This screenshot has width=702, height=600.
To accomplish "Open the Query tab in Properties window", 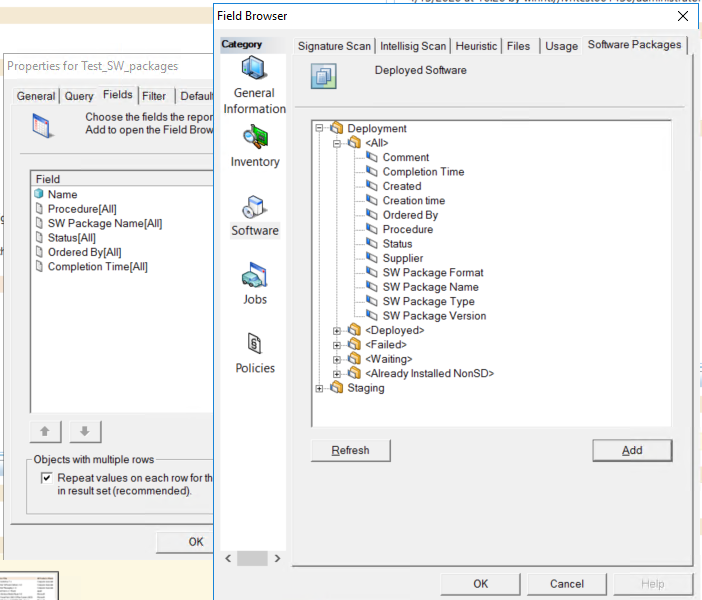I will click(x=79, y=96).
